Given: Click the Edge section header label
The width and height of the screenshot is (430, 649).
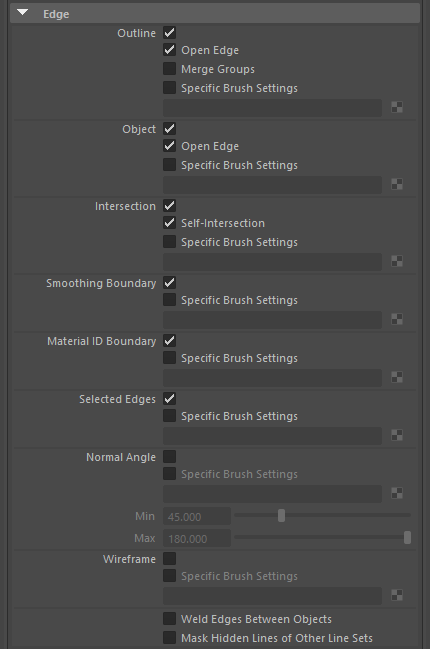Looking at the screenshot, I should tap(56, 14).
